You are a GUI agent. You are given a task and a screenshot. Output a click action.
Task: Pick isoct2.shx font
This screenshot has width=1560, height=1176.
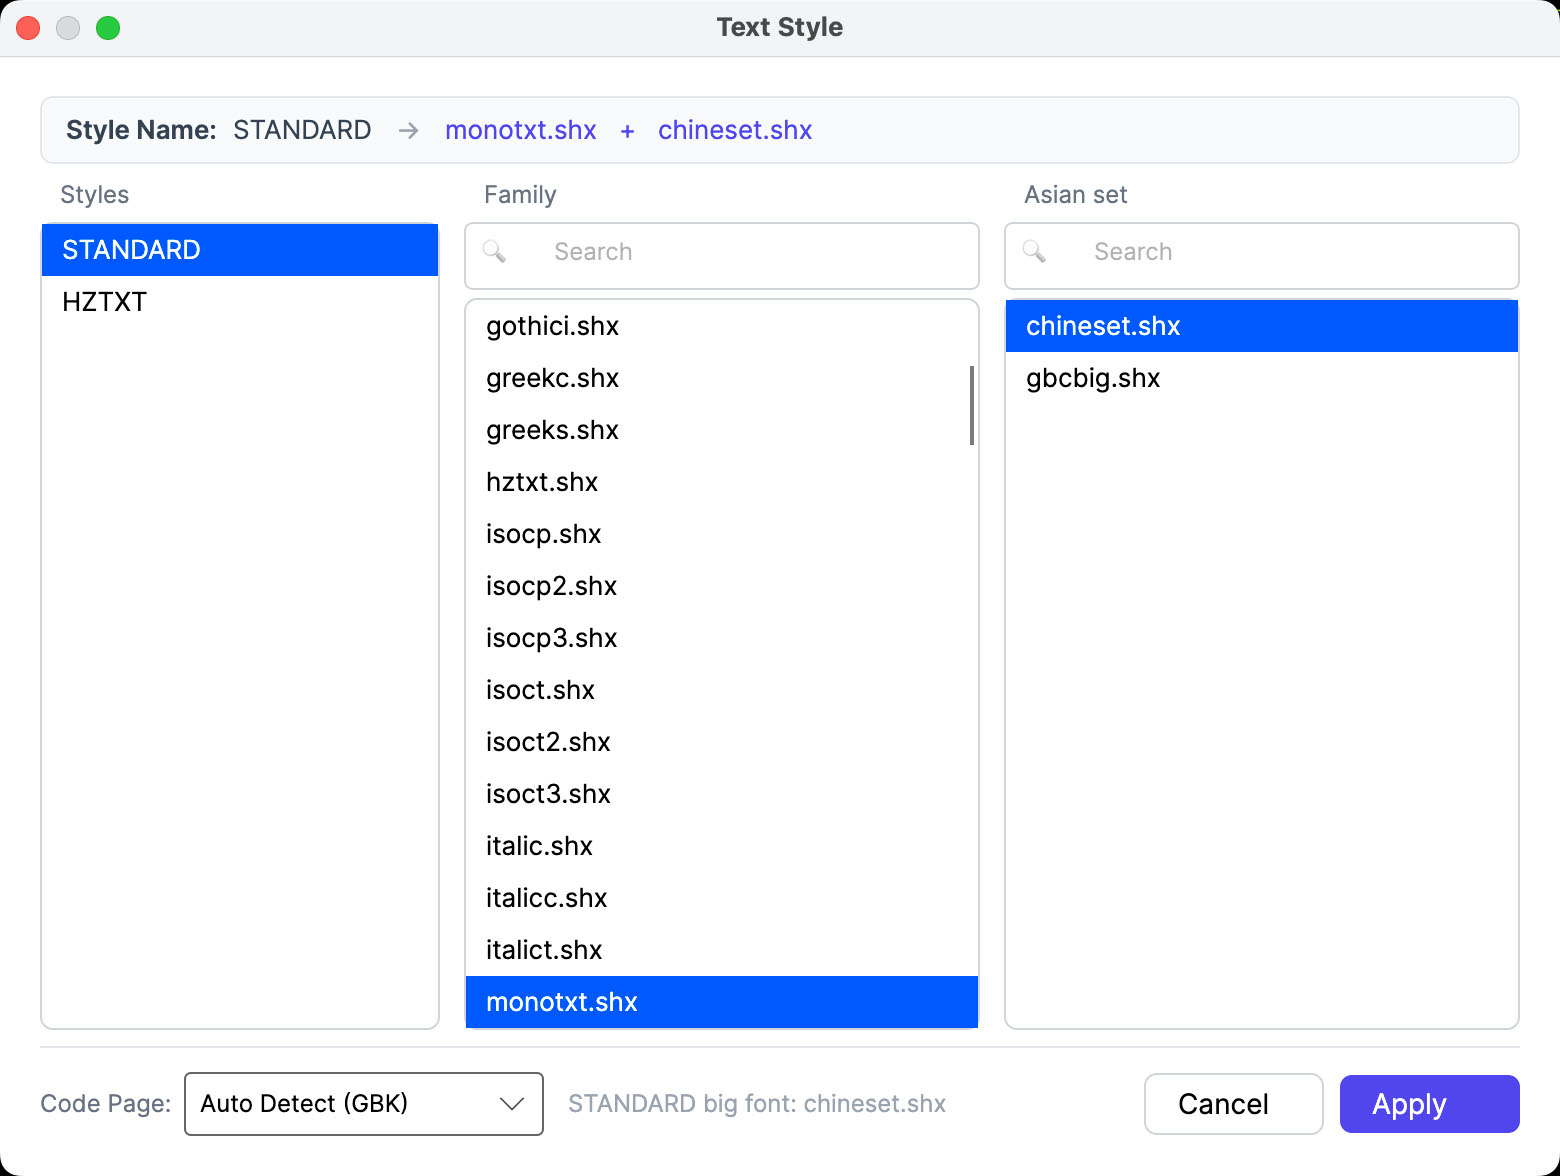click(722, 742)
